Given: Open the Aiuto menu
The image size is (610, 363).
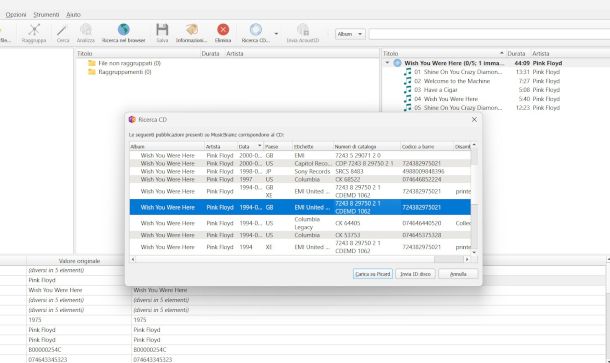Looking at the screenshot, I should click(x=73, y=15).
